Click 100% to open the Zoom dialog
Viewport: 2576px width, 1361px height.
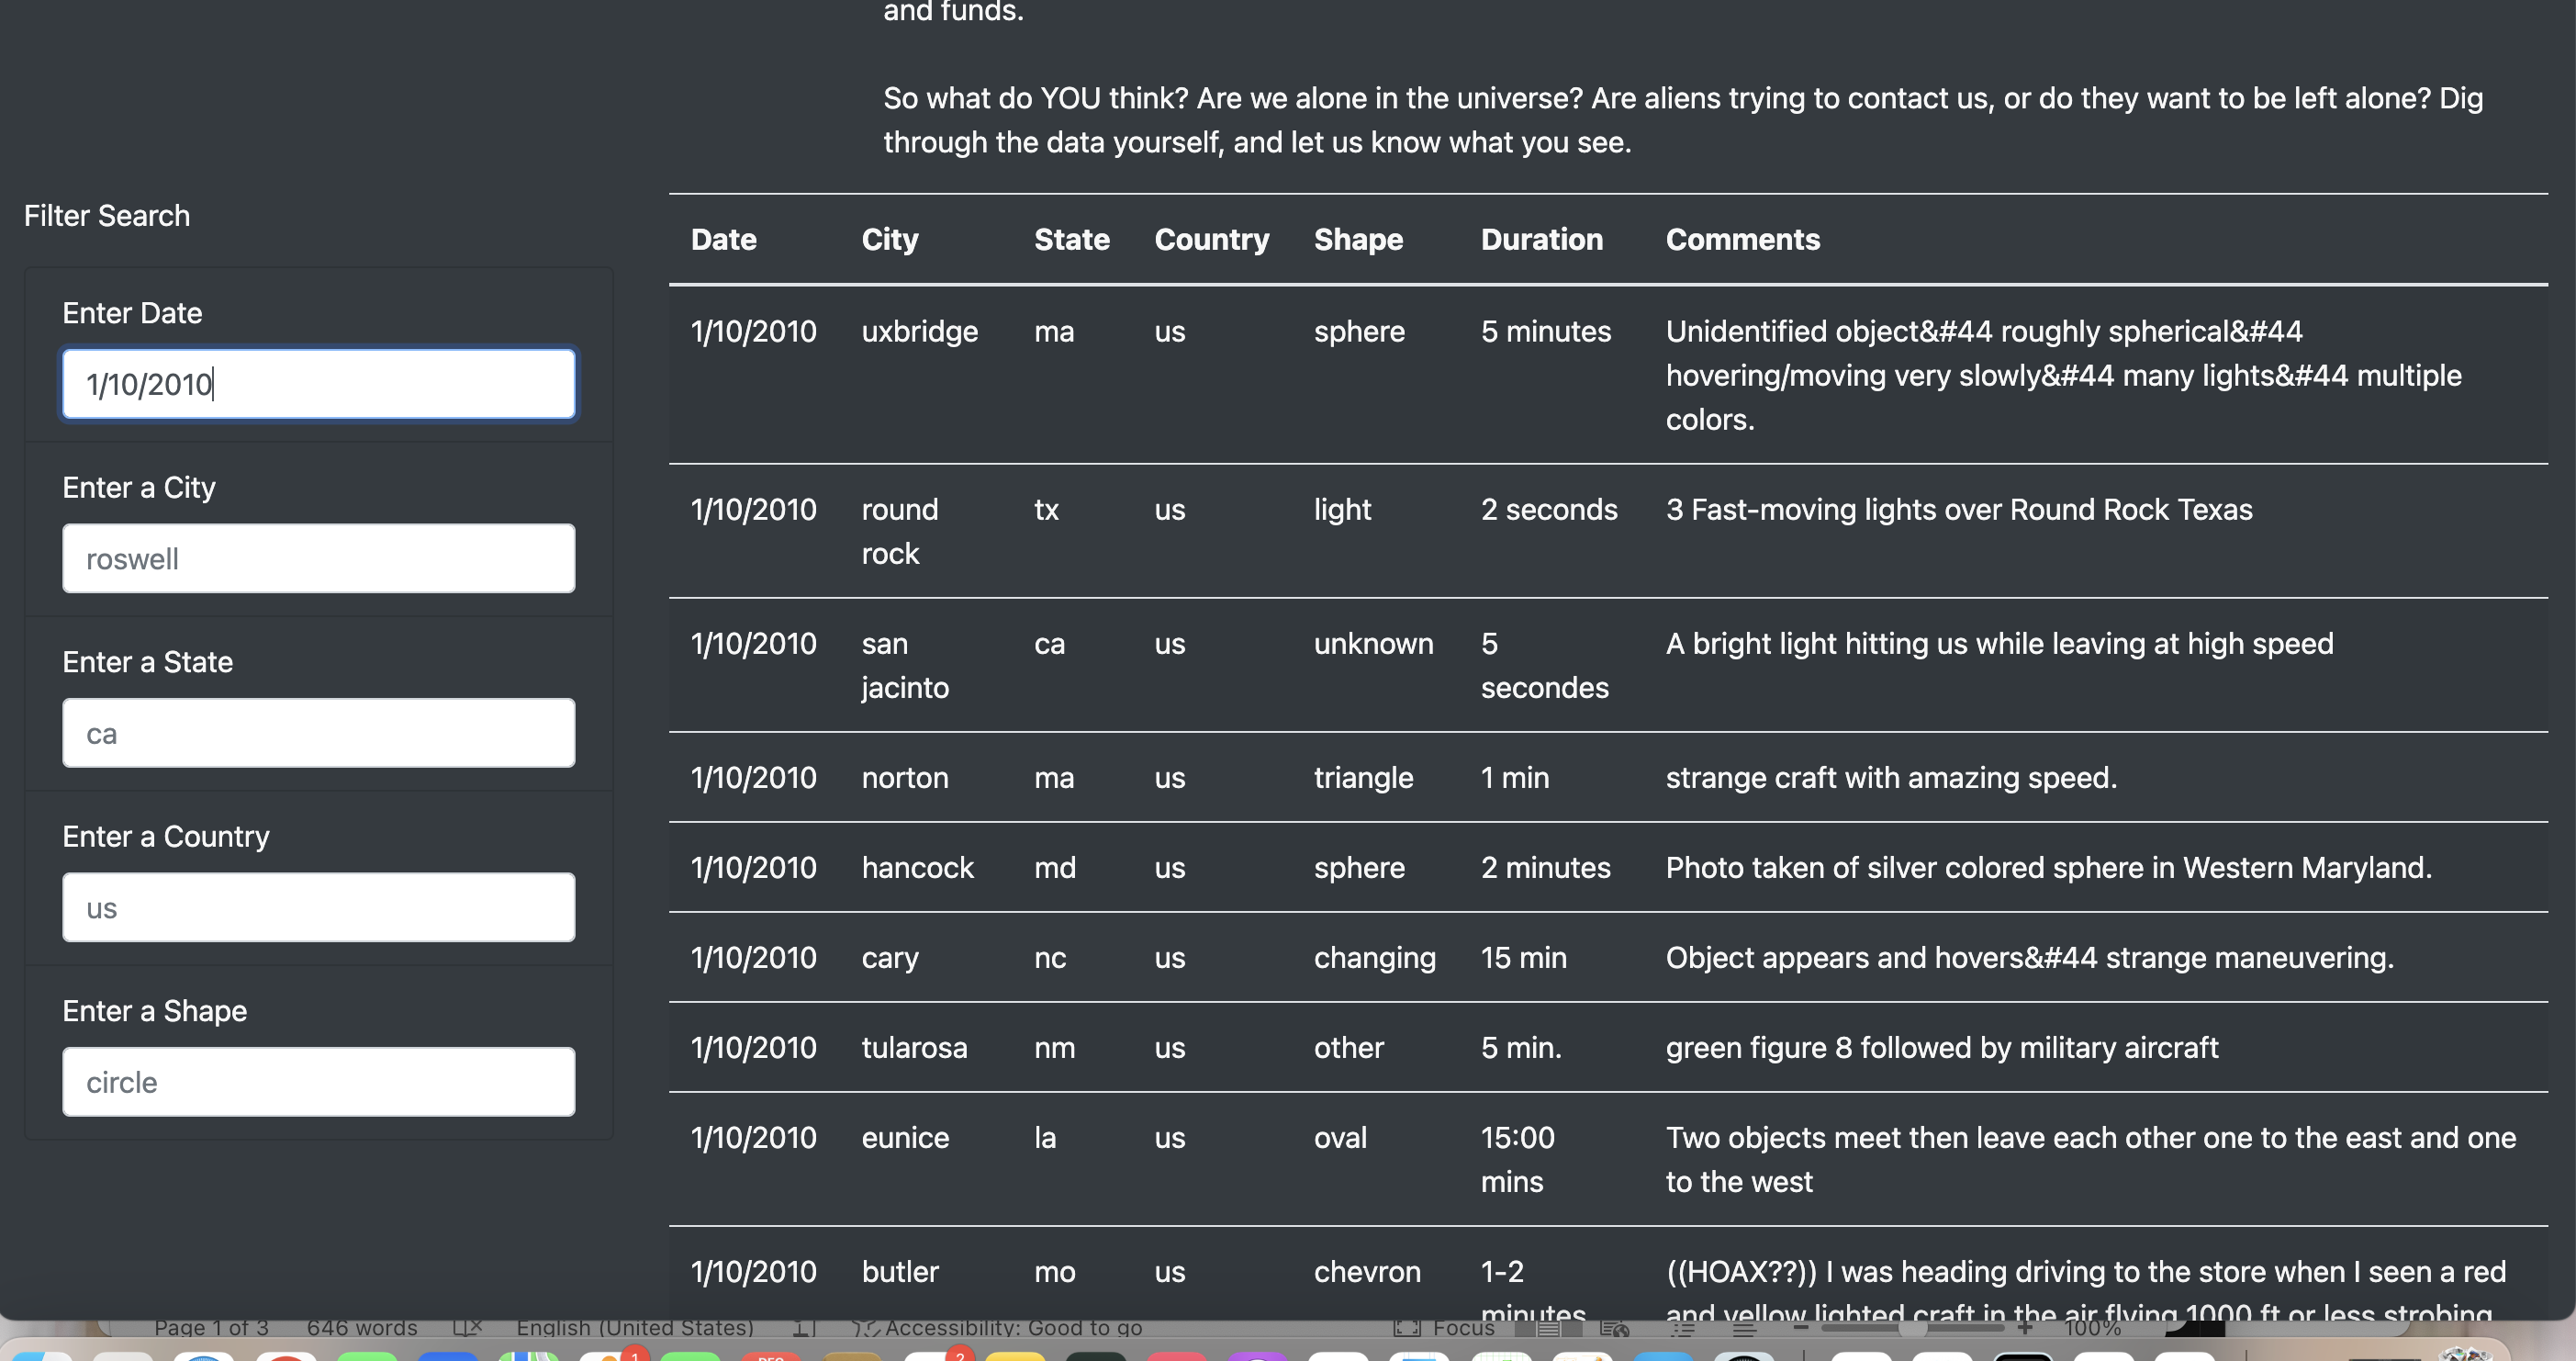tap(2092, 1327)
